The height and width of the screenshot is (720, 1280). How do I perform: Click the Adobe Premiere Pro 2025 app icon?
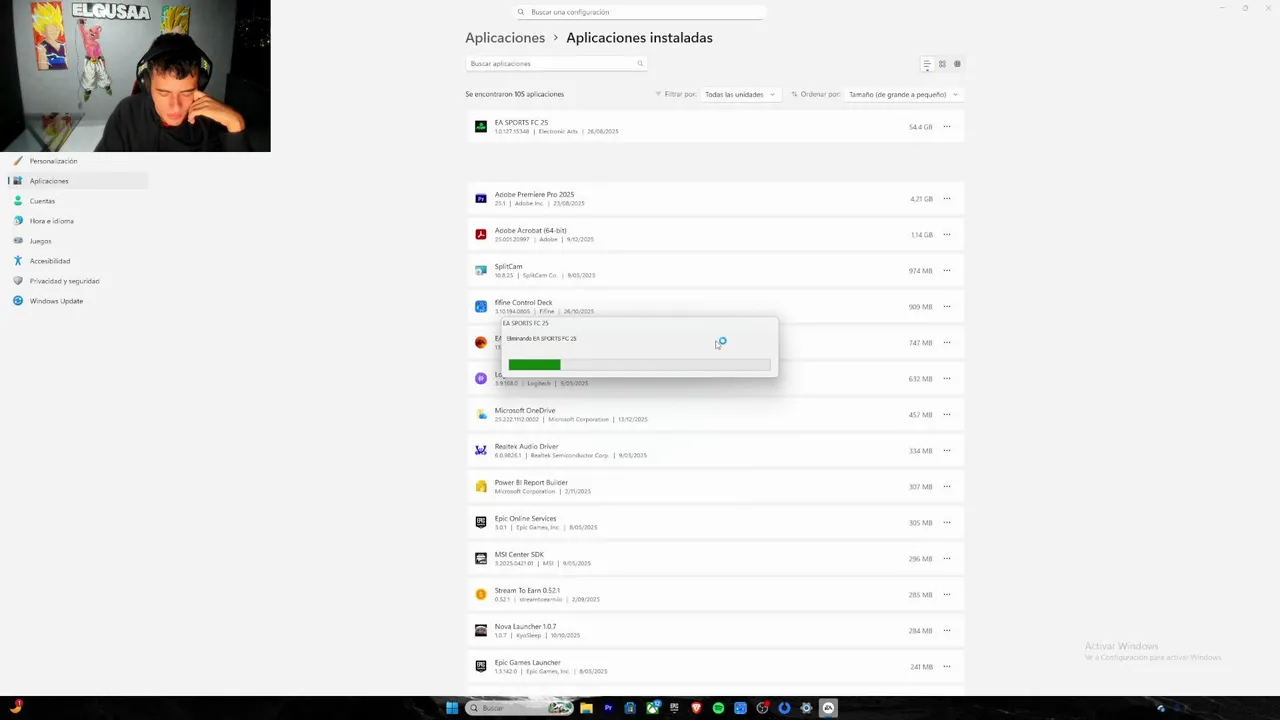(x=481, y=199)
